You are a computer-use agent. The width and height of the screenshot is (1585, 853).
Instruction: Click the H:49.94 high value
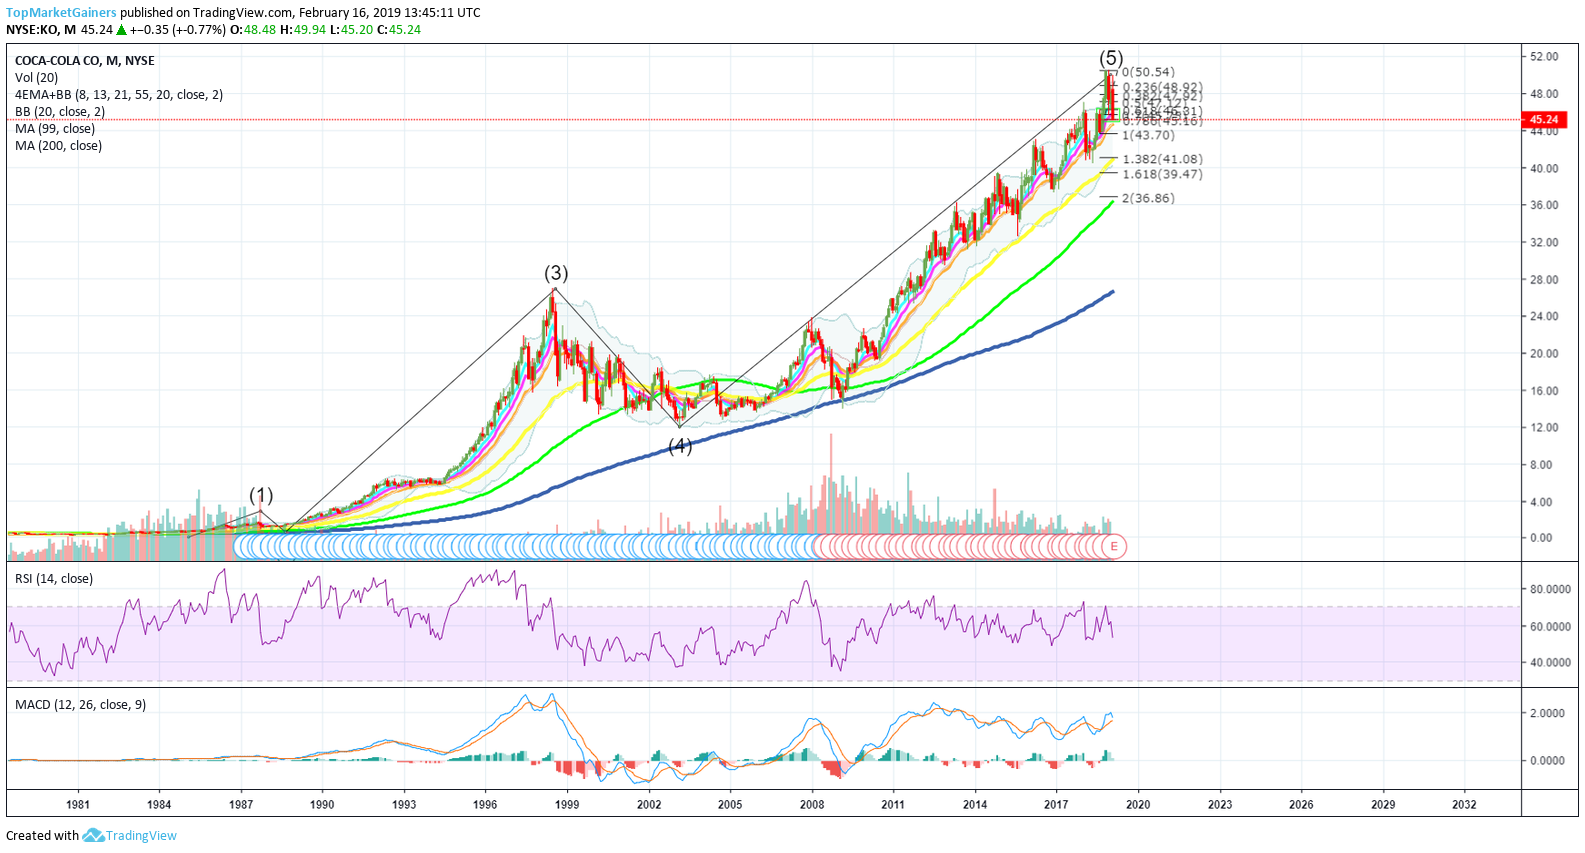click(x=303, y=30)
